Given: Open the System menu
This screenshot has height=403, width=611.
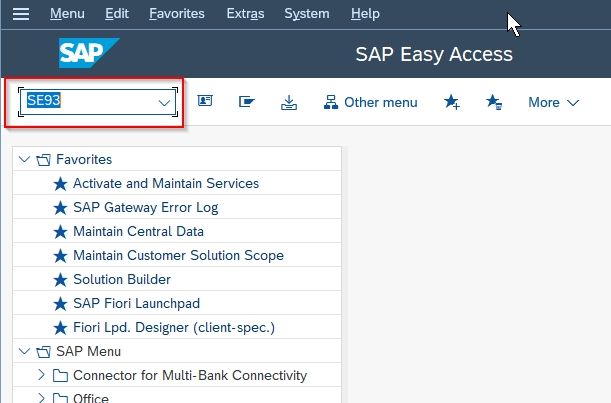Looking at the screenshot, I should (x=307, y=14).
